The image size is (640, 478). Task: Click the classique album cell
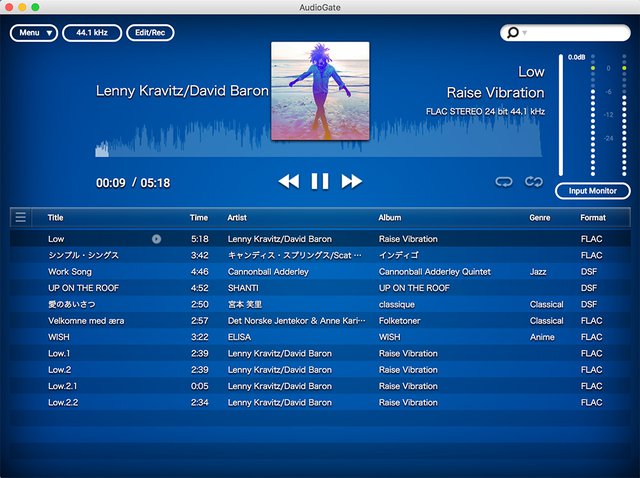pyautogui.click(x=397, y=305)
